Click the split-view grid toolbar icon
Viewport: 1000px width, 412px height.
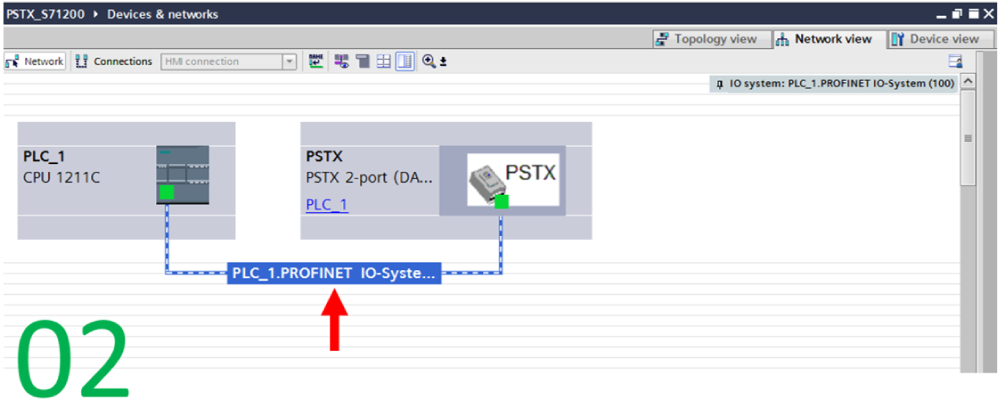coord(383,61)
